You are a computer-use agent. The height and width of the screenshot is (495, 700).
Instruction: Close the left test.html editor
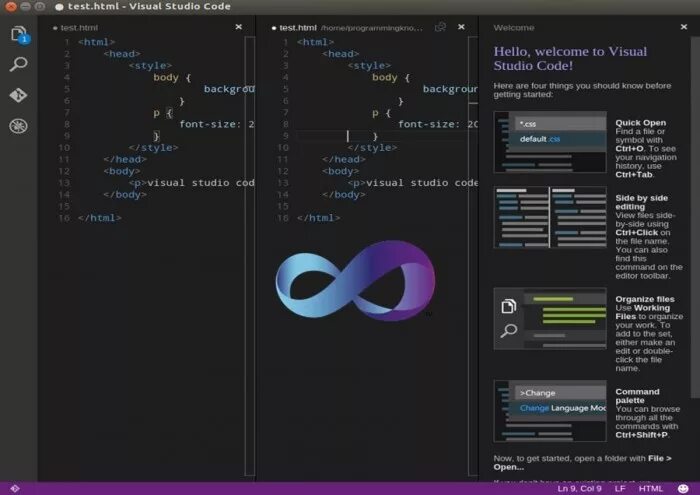click(x=239, y=27)
